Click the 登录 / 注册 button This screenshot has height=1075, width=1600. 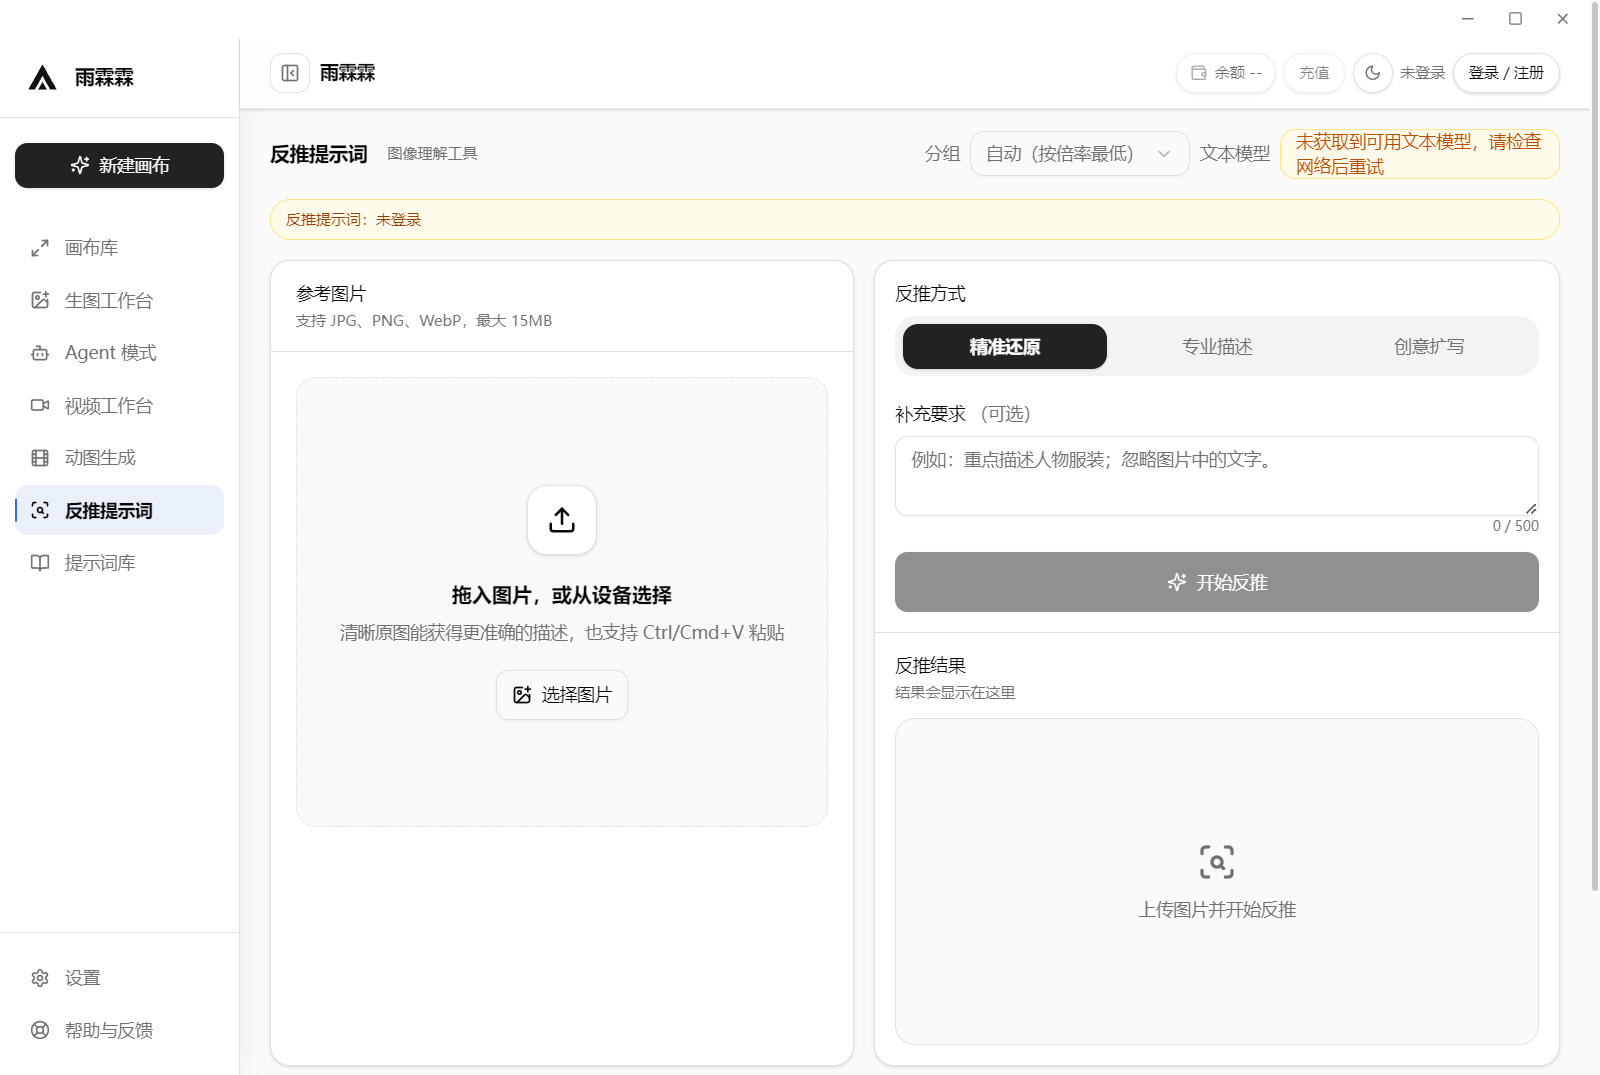coord(1506,73)
